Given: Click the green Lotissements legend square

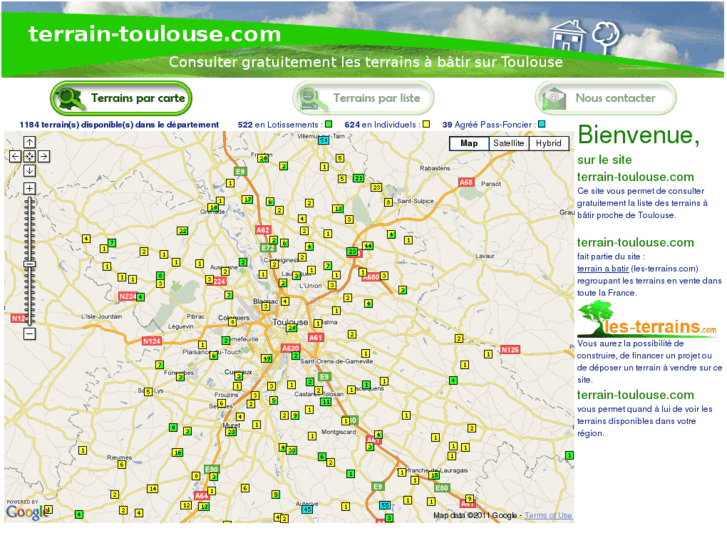Looking at the screenshot, I should [x=329, y=124].
